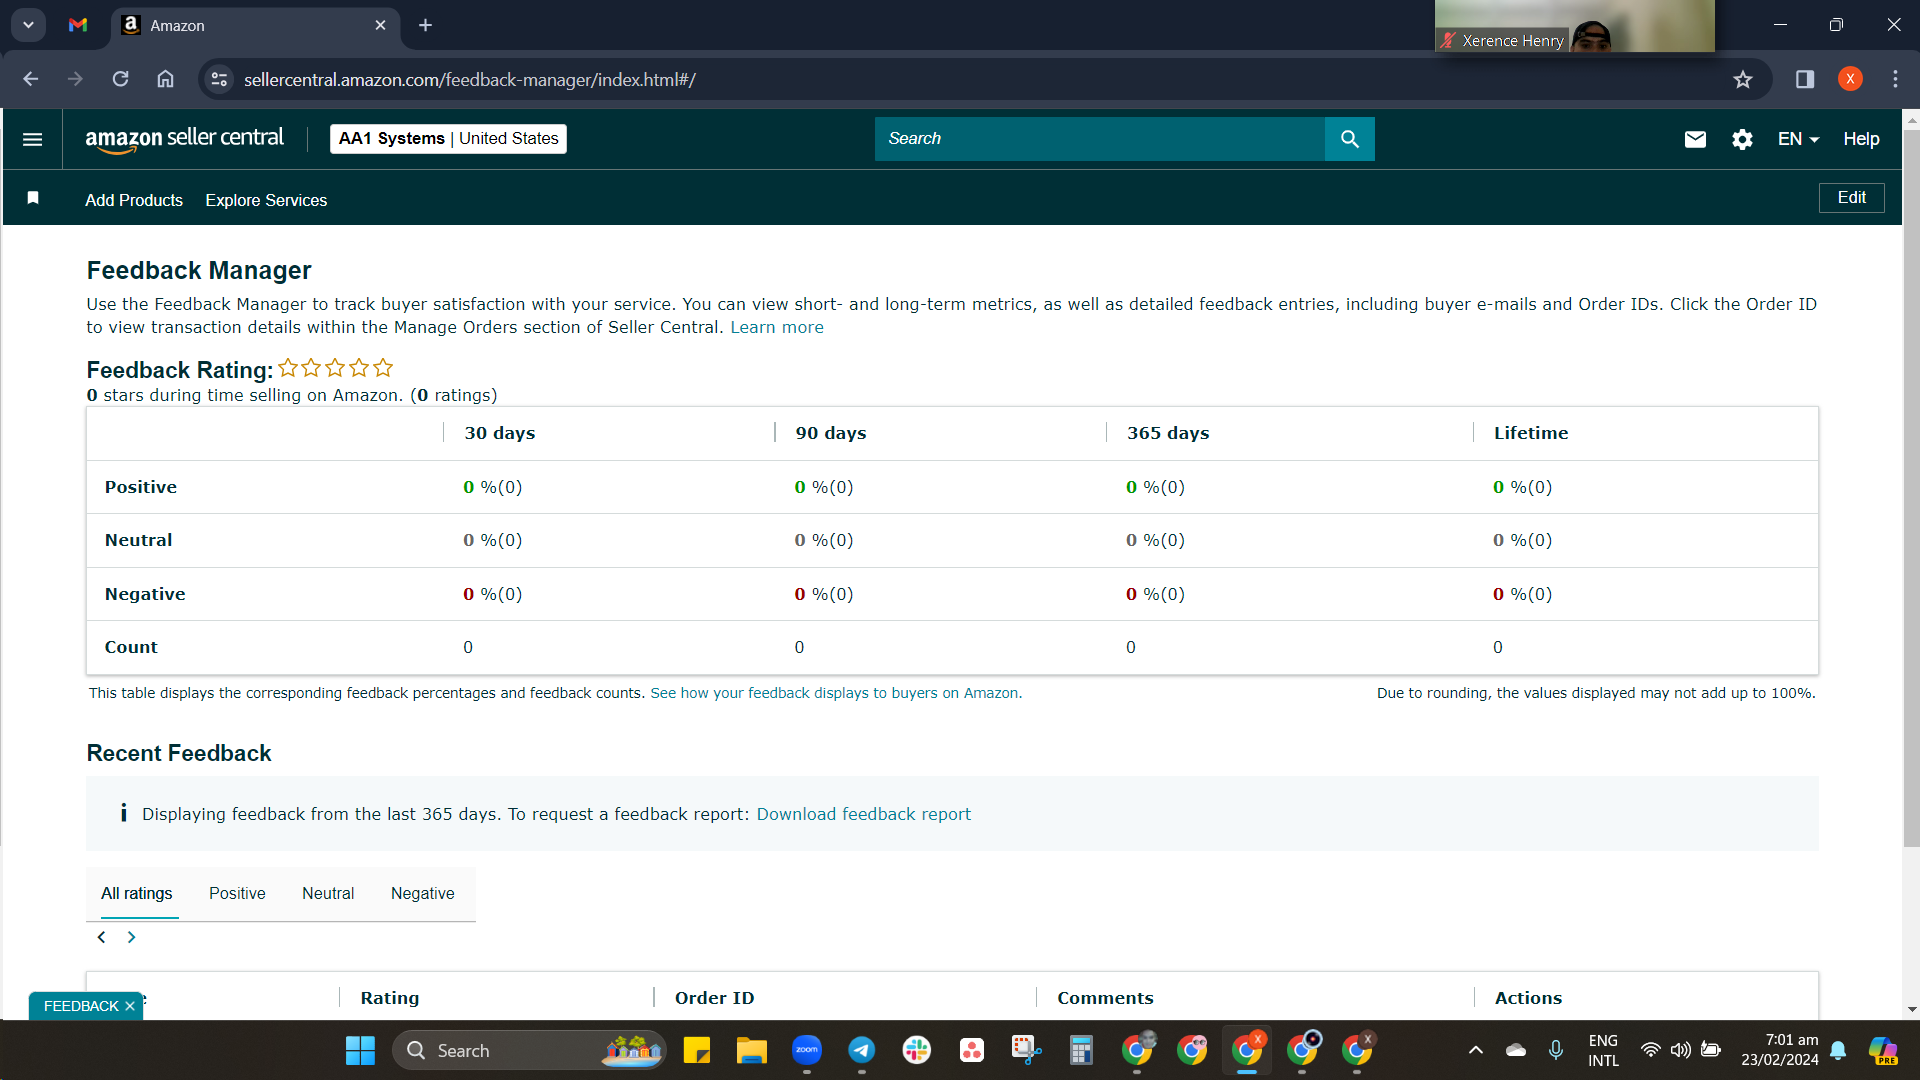Open the Windows Start menu
Image resolution: width=1920 pixels, height=1080 pixels.
(360, 1050)
